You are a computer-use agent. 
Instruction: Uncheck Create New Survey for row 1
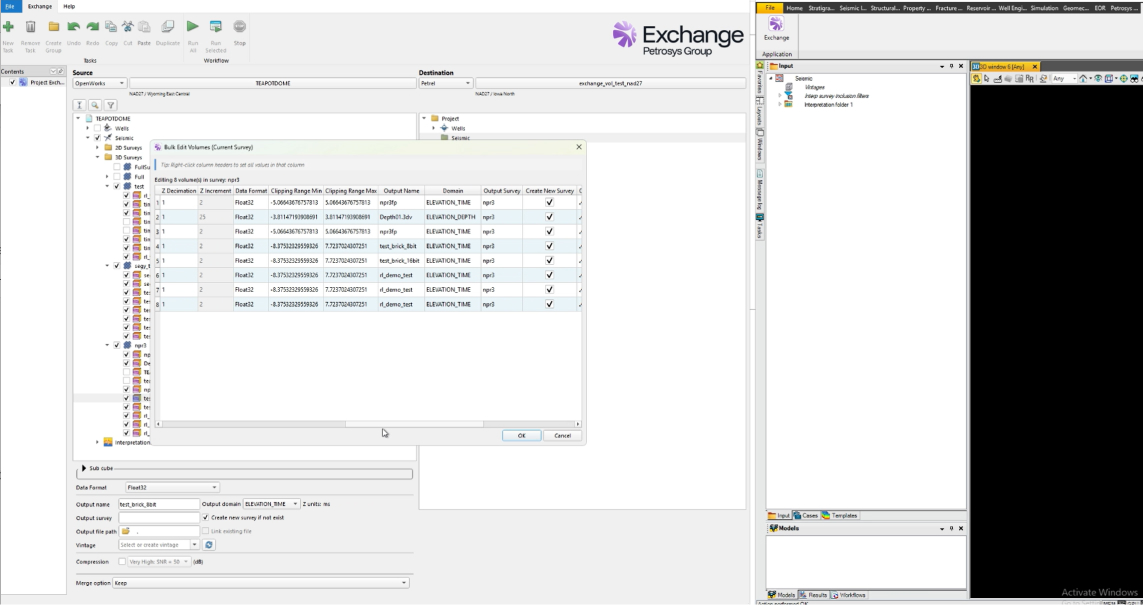click(548, 202)
